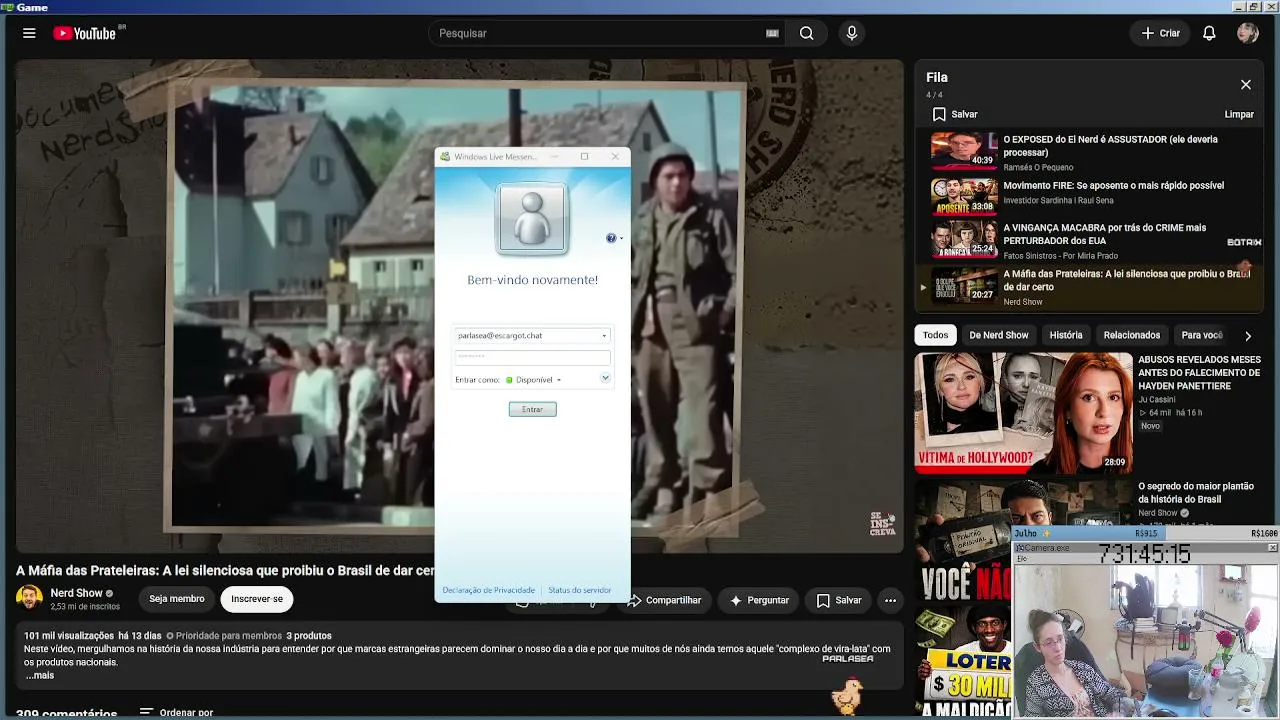Image resolution: width=1280 pixels, height=720 pixels.
Task: Expand Messenger sign-in options chevron
Action: point(605,378)
